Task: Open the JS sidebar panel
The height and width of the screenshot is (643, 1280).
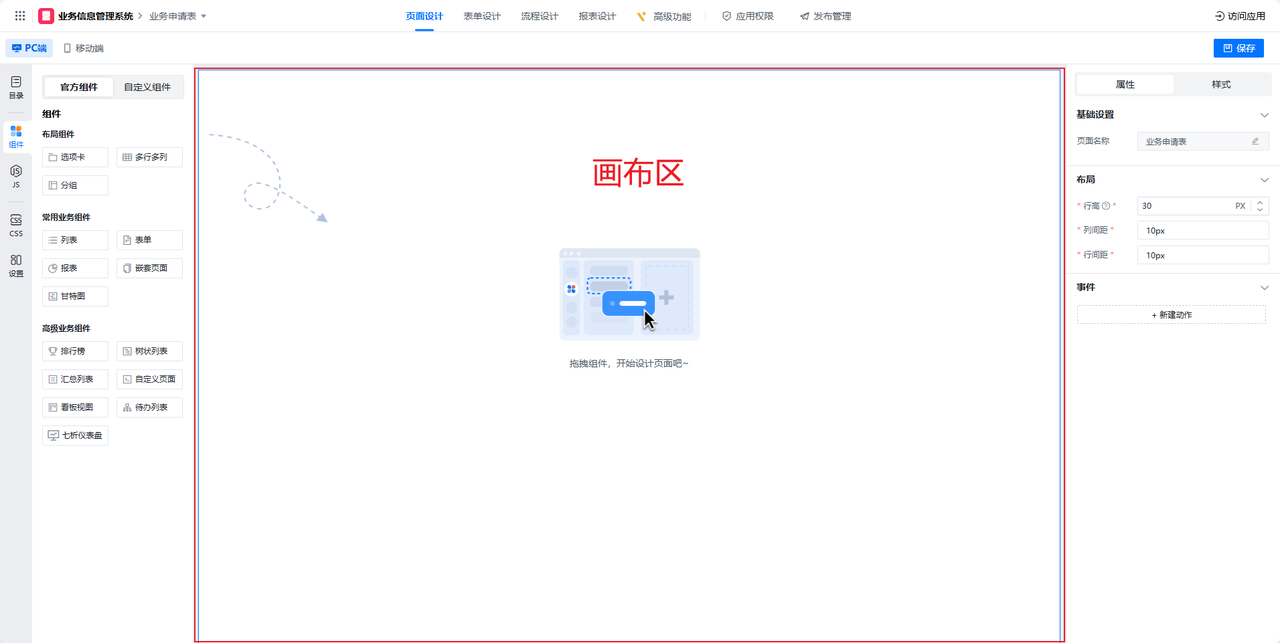Action: pos(16,176)
